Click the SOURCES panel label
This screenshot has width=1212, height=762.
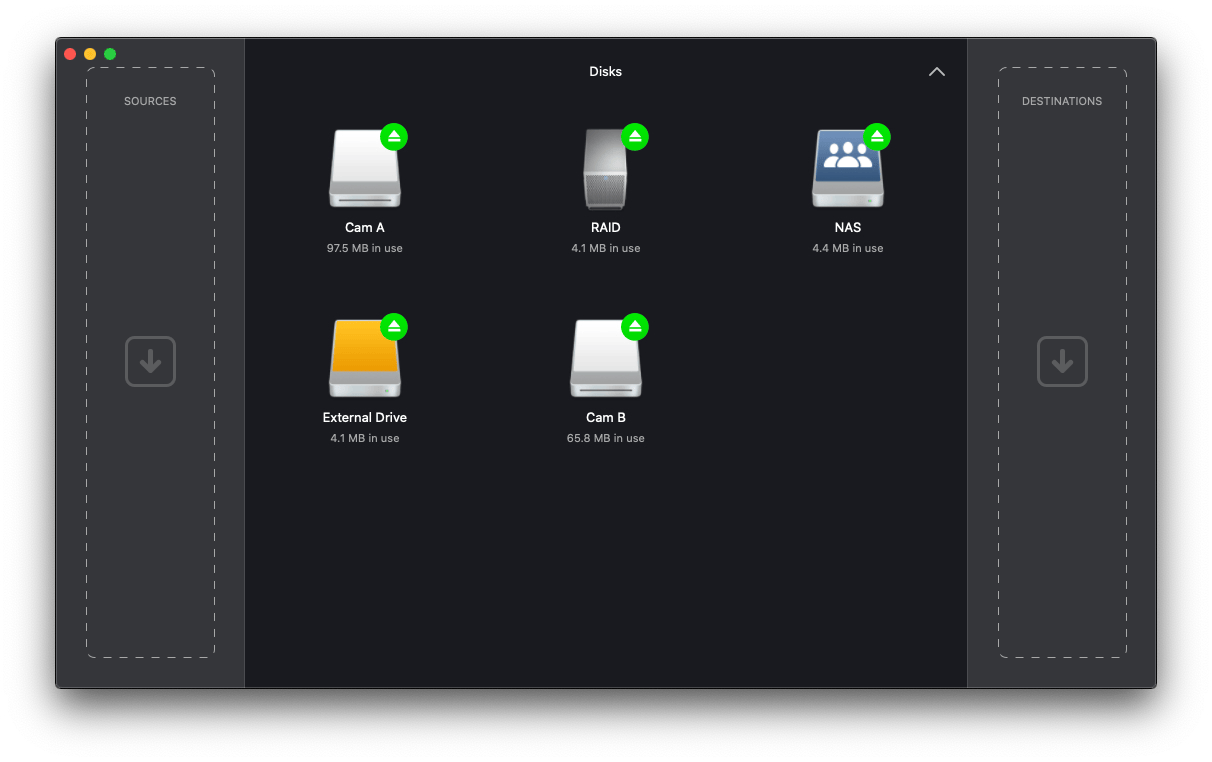coord(150,100)
